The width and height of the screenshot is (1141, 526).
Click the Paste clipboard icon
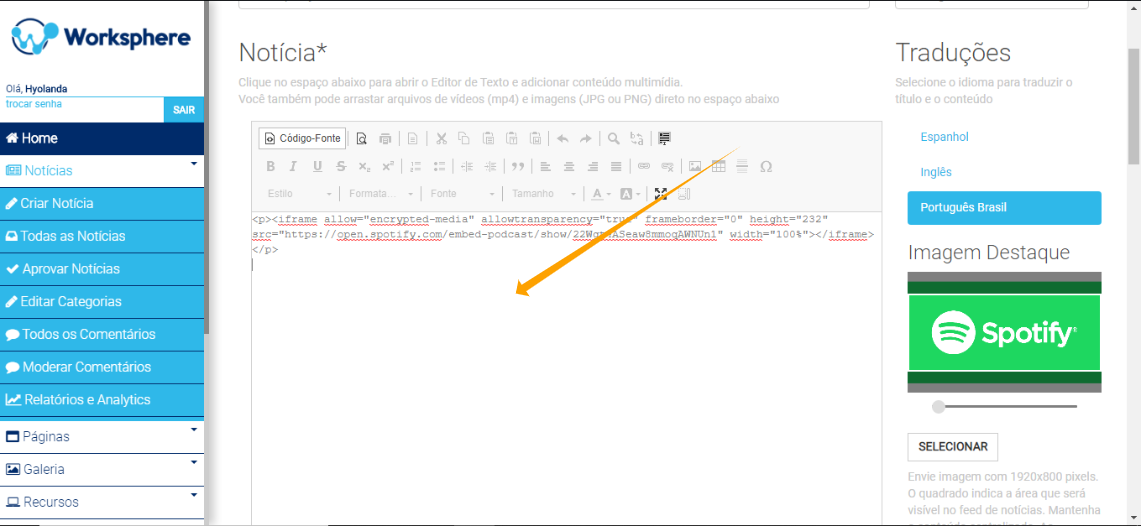click(x=488, y=138)
